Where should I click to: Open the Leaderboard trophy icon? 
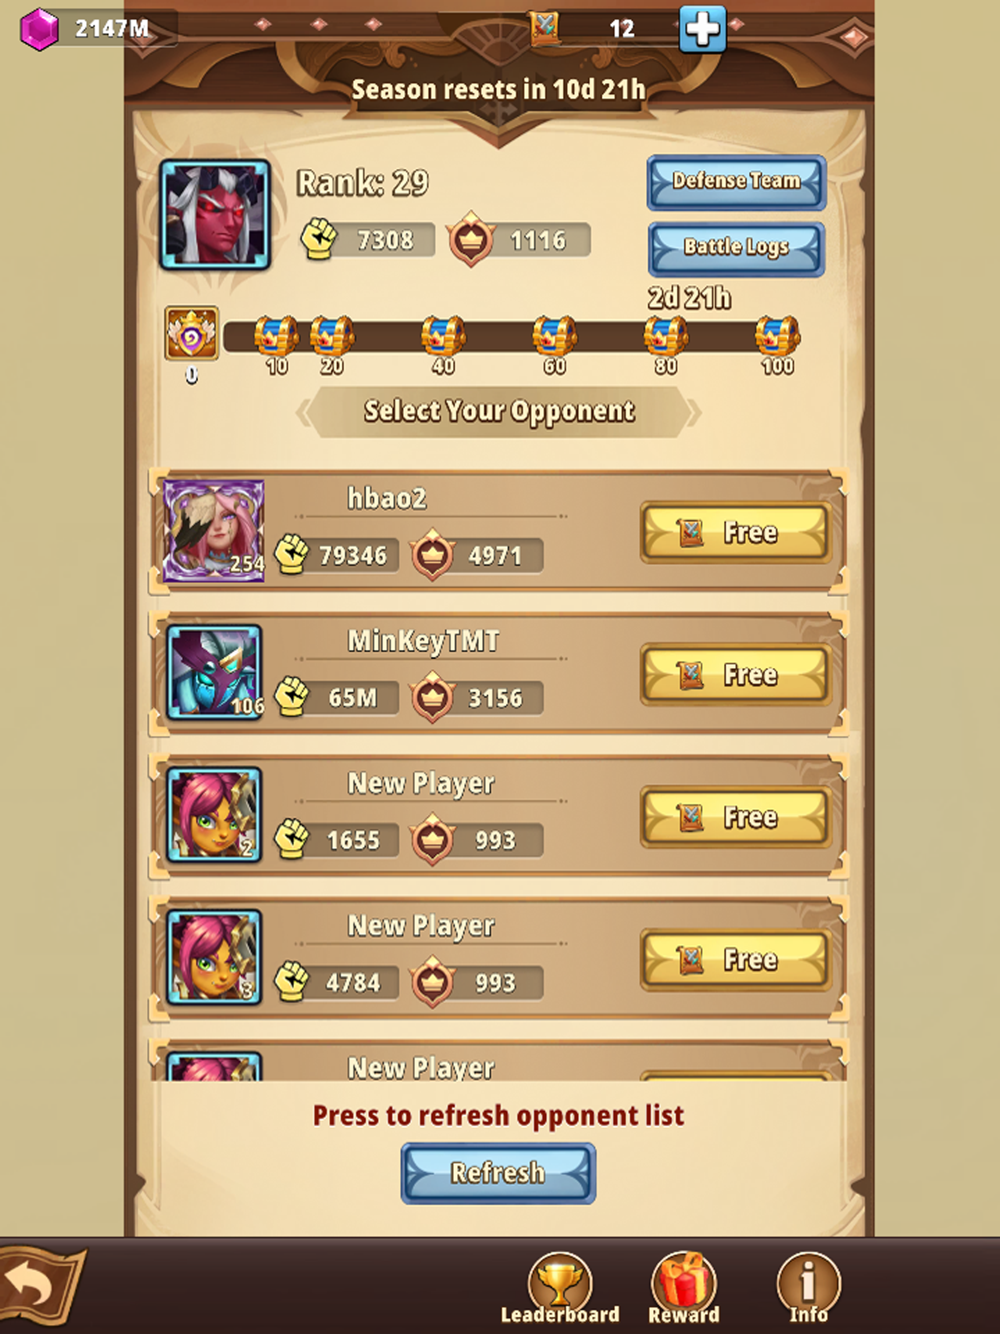tap(560, 1282)
